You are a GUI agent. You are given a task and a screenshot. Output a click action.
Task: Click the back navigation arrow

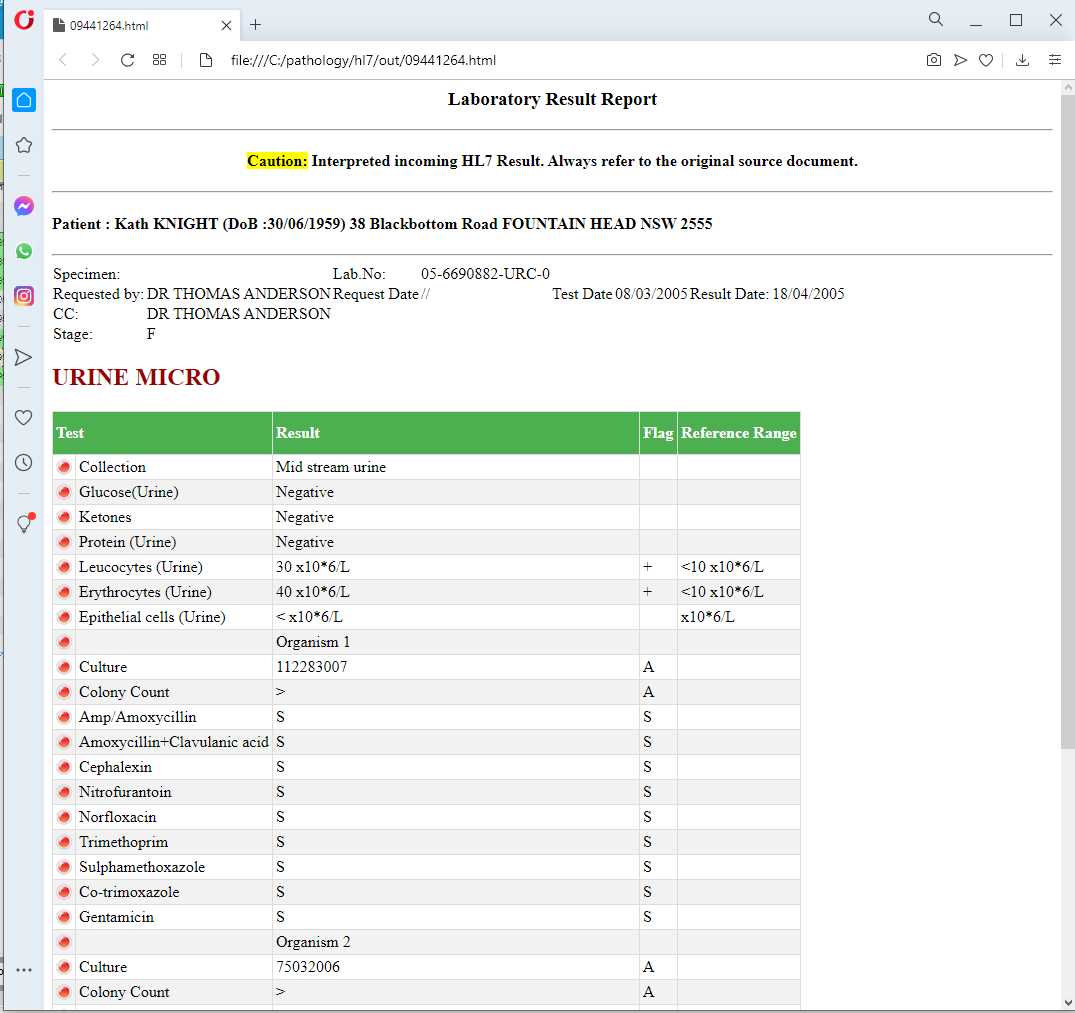[x=63, y=60]
